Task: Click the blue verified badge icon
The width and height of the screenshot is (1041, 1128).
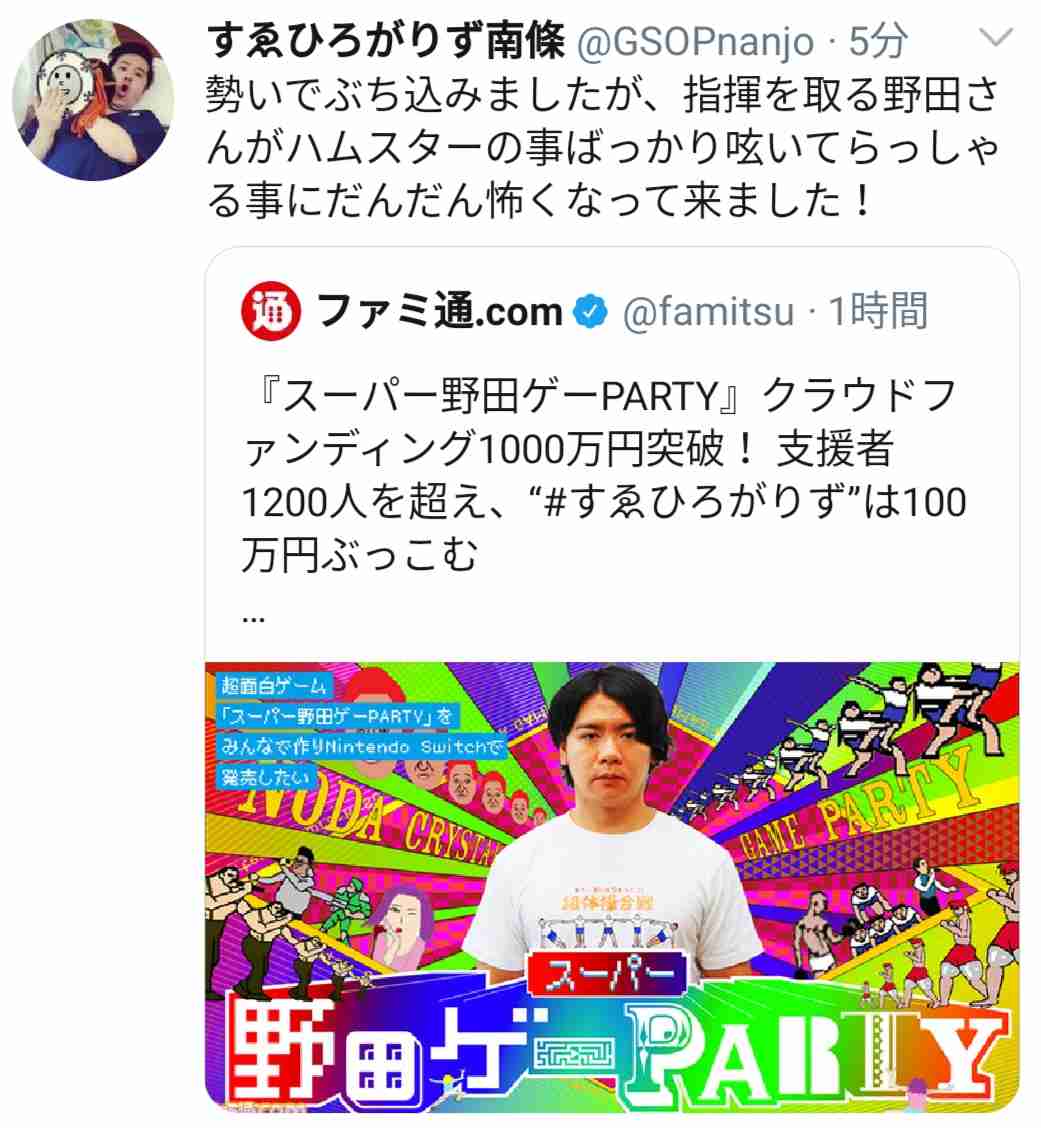Action: 591,312
